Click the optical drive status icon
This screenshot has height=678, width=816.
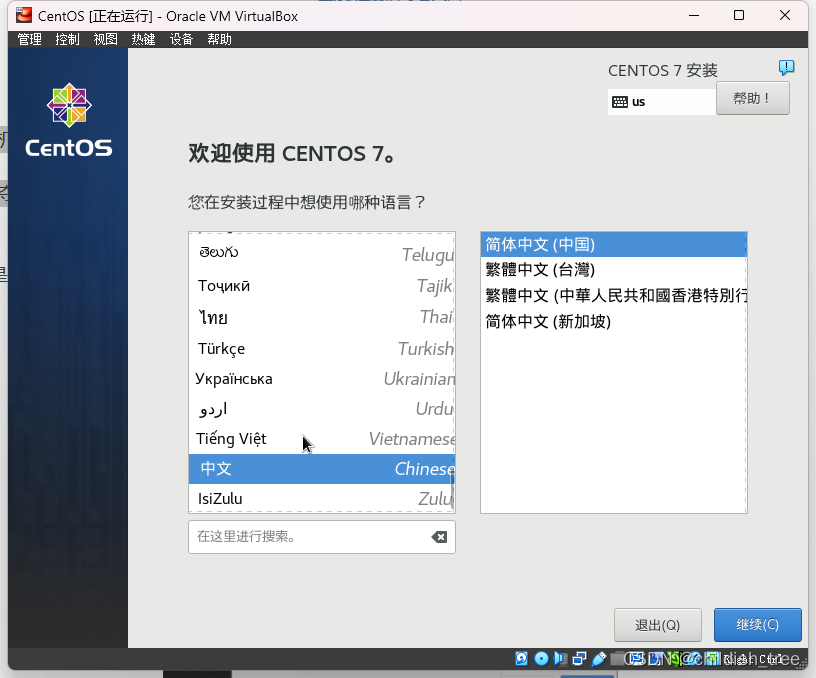click(541, 658)
